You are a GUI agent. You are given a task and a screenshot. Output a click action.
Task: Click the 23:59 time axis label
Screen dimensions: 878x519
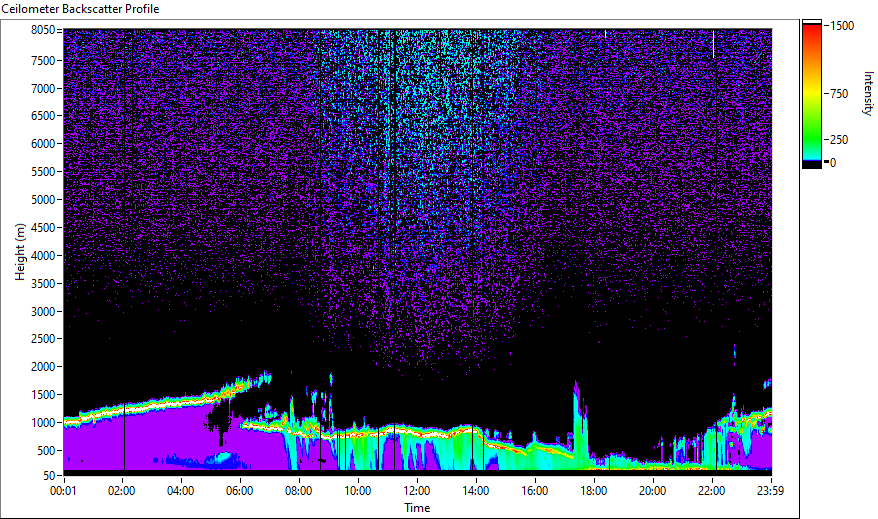[770, 491]
